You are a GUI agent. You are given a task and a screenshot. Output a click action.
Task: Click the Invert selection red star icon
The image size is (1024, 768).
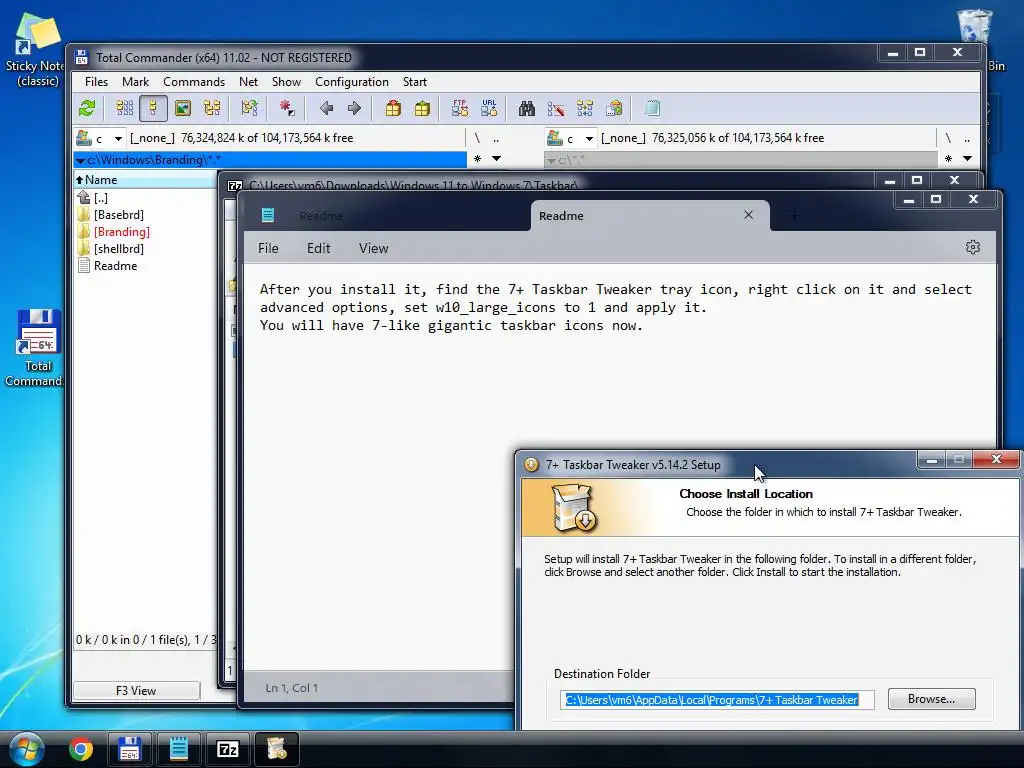[287, 108]
